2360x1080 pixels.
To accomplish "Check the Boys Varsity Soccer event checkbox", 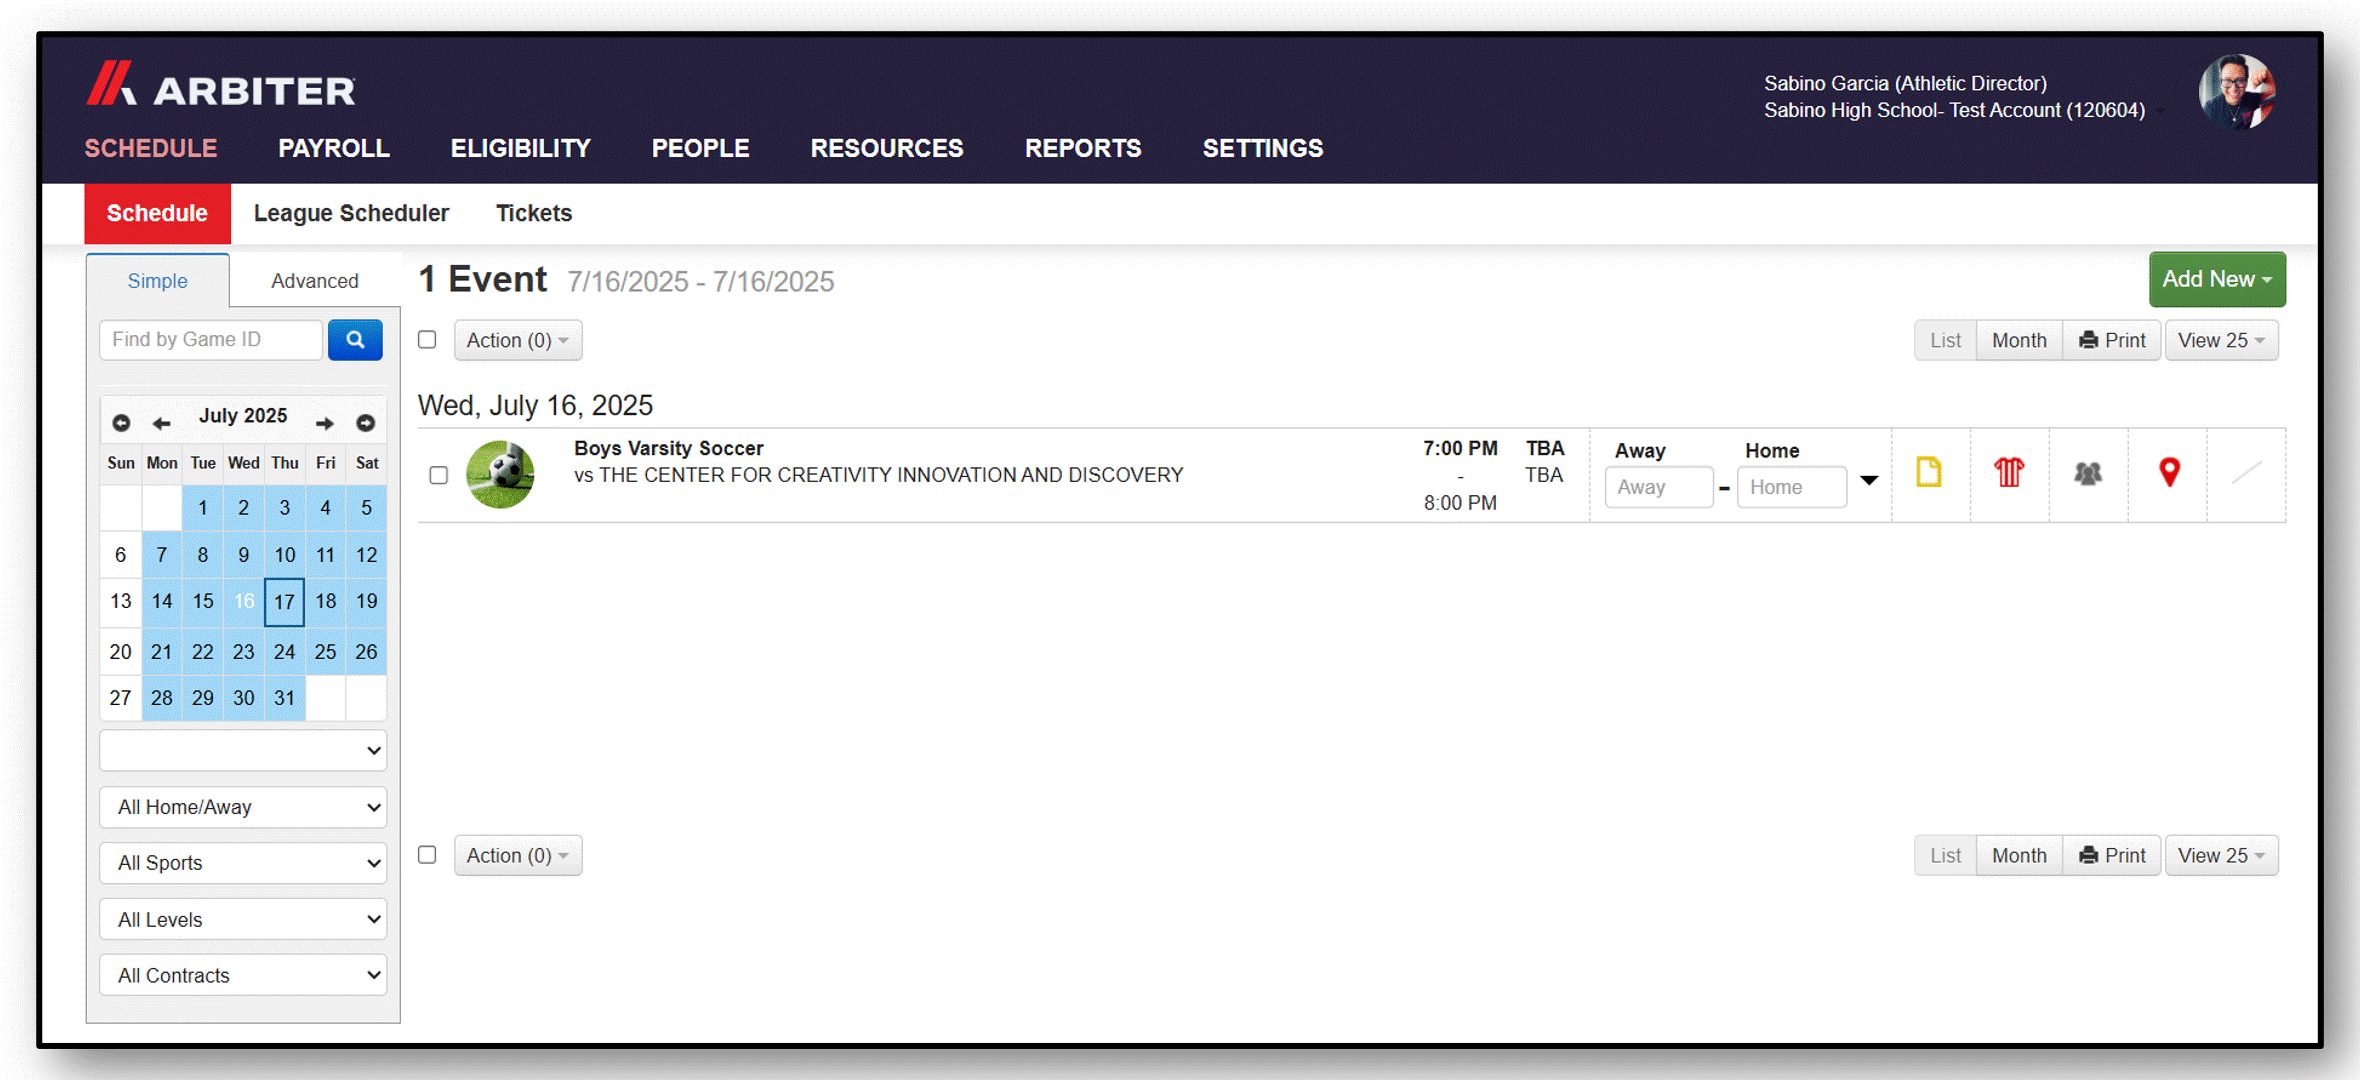I will (x=438, y=475).
